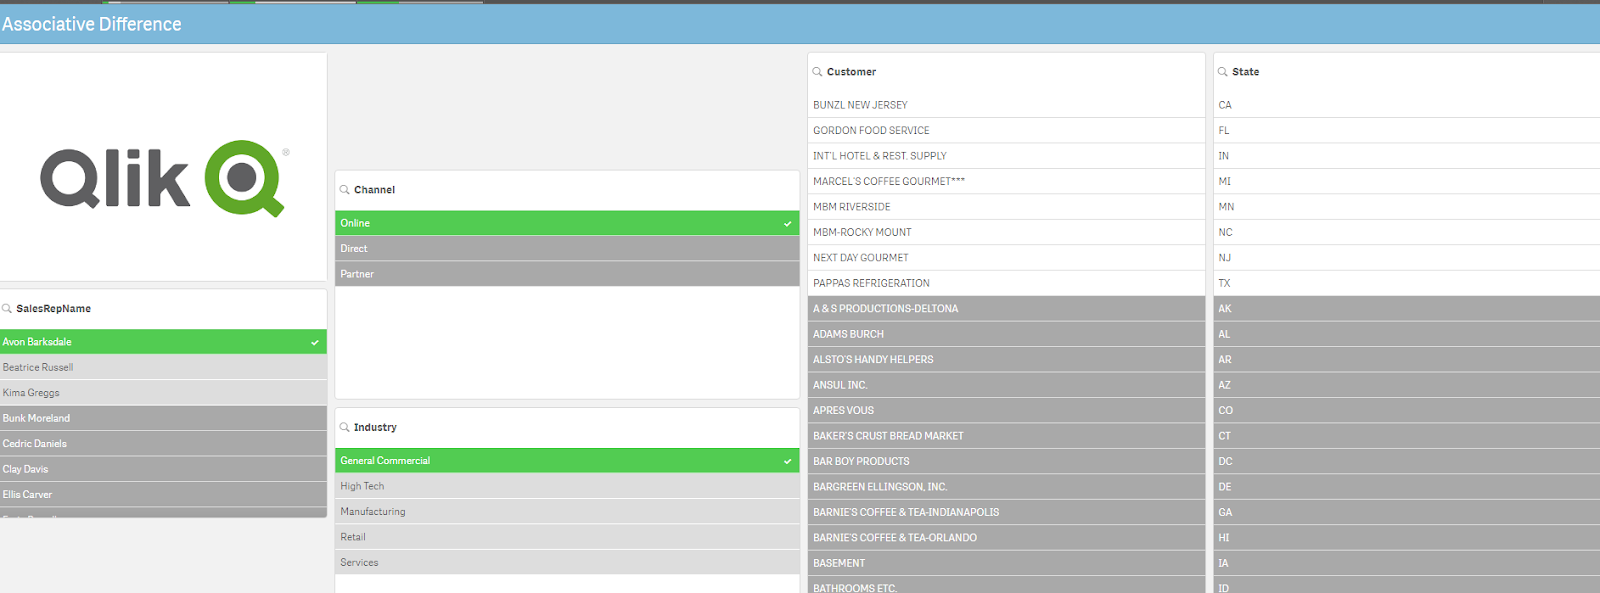The image size is (1600, 593).
Task: Select CA in State list
Action: (x=1407, y=105)
